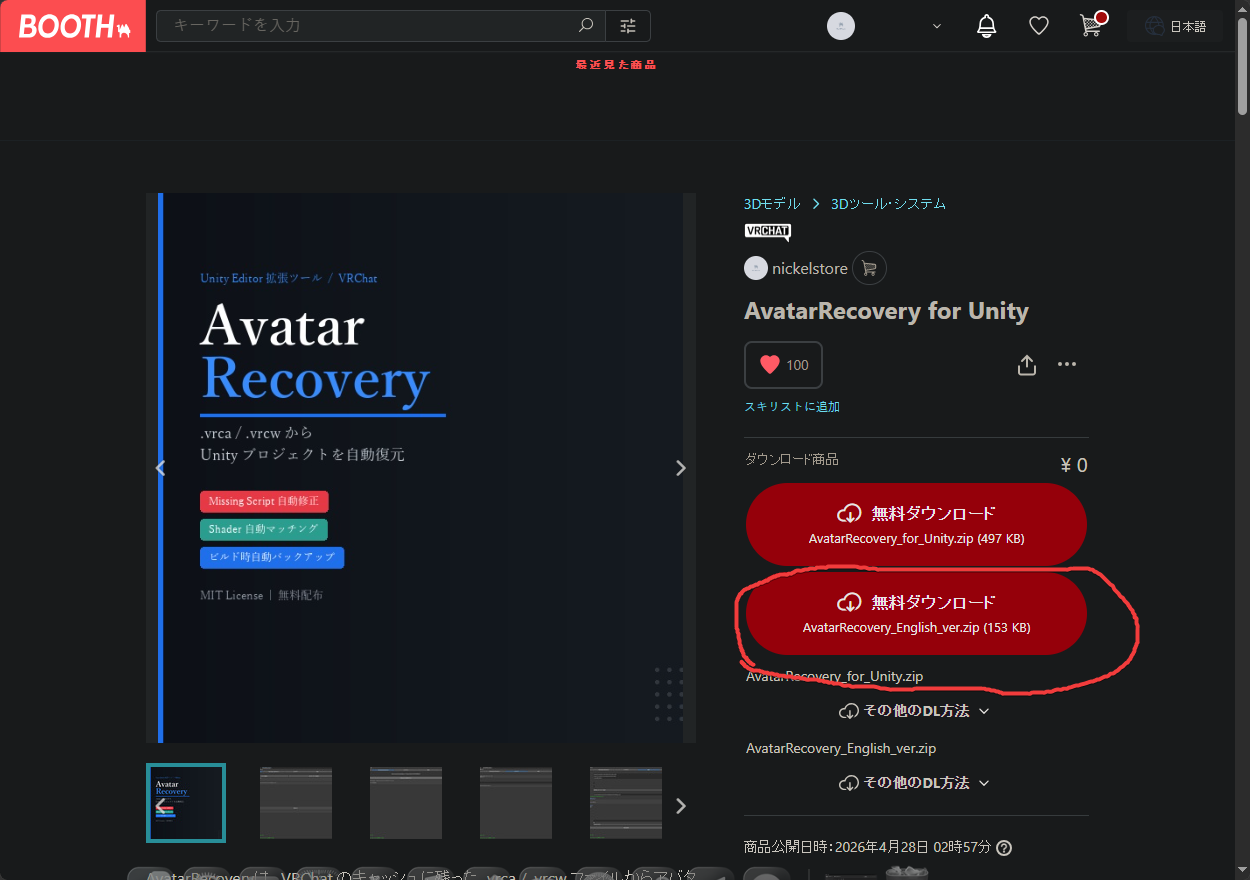
Task: Select the second screenshot thumbnail
Action: pyautogui.click(x=296, y=803)
